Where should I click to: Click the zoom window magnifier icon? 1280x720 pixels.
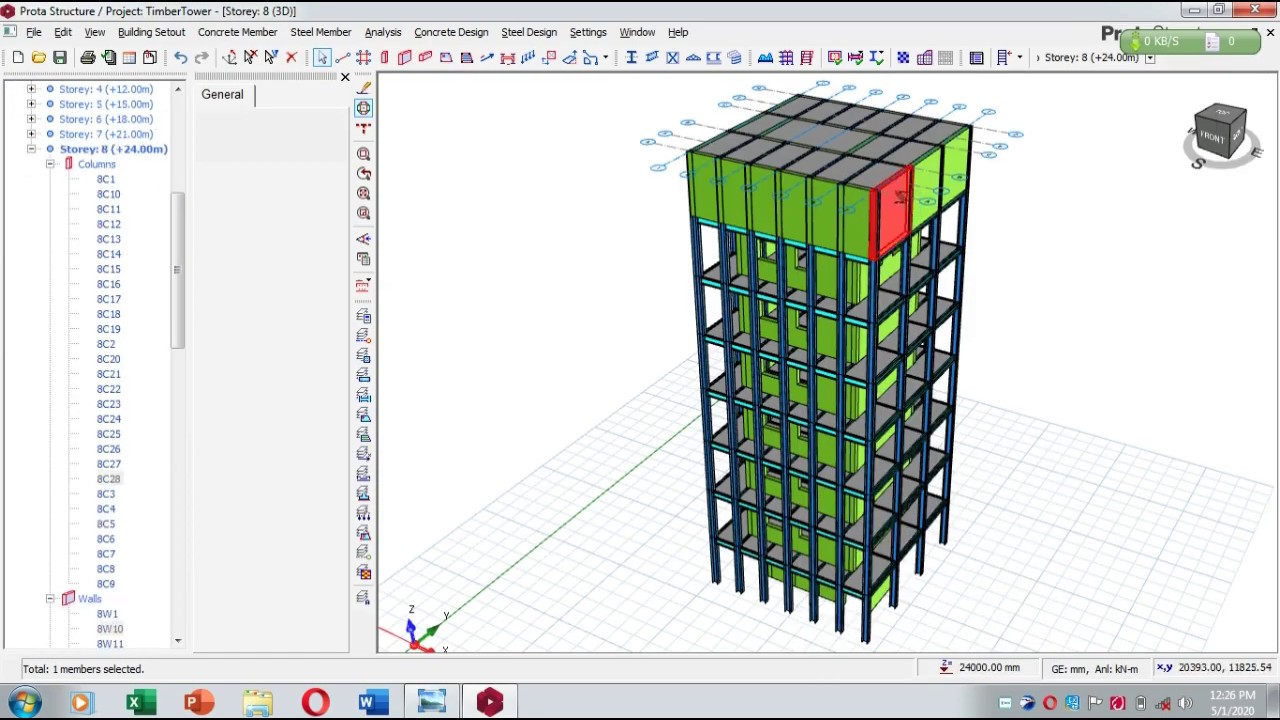point(364,154)
